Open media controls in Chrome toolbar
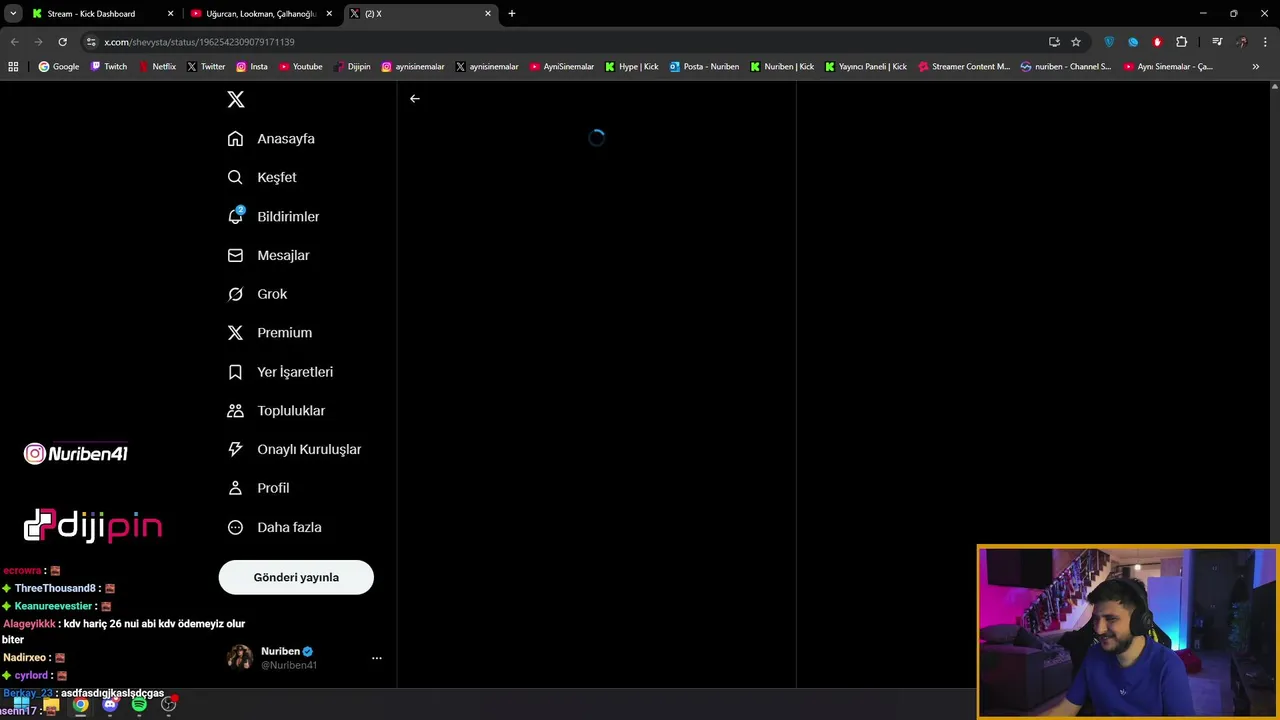 point(1217,42)
